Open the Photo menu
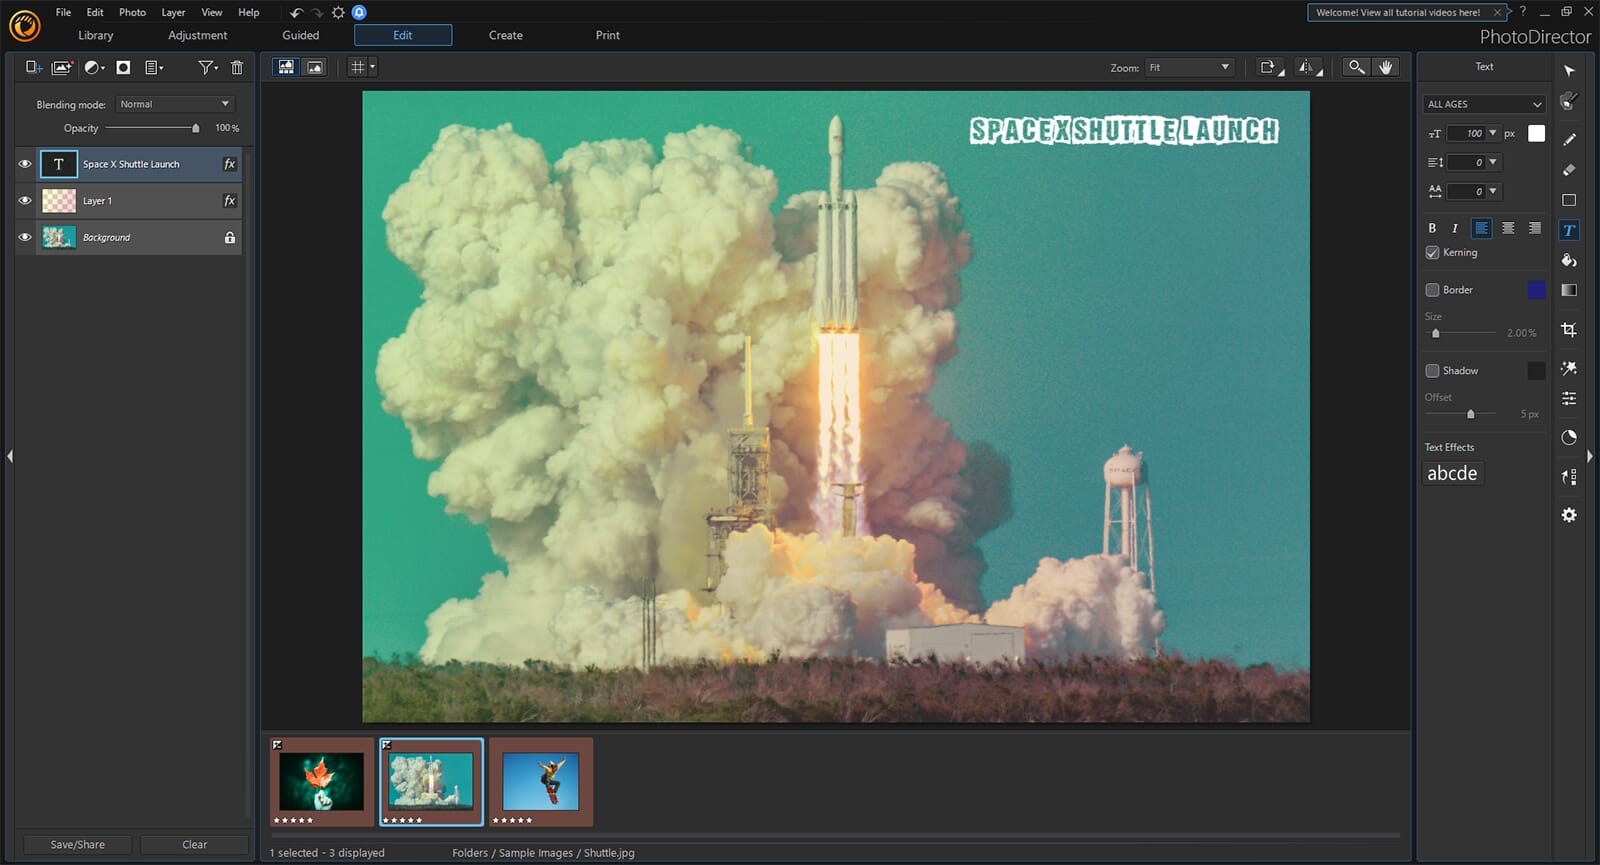This screenshot has width=1600, height=865. pyautogui.click(x=132, y=12)
